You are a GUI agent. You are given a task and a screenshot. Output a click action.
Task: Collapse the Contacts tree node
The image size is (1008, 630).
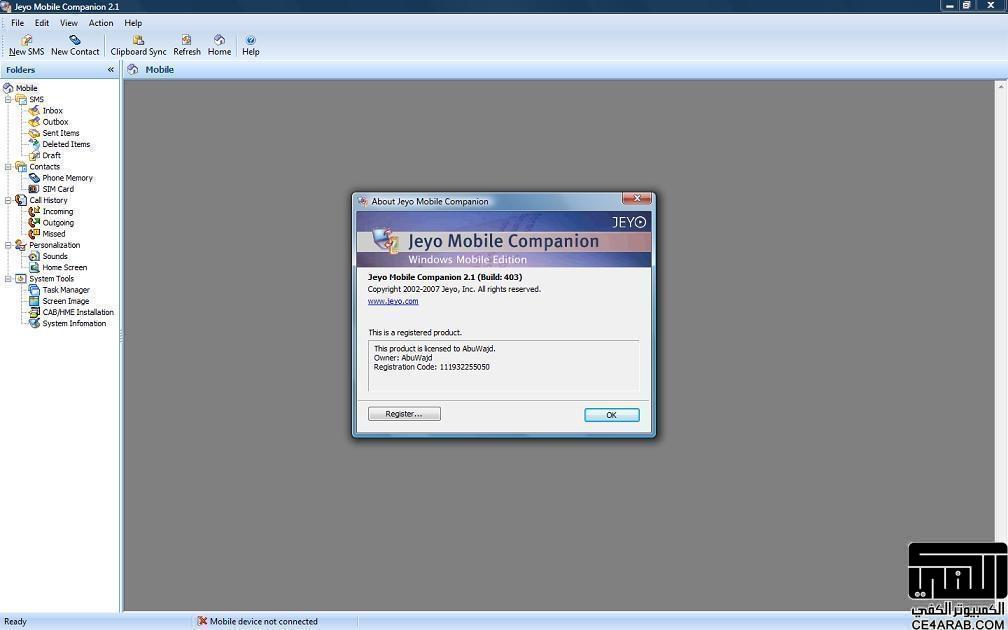[8, 167]
